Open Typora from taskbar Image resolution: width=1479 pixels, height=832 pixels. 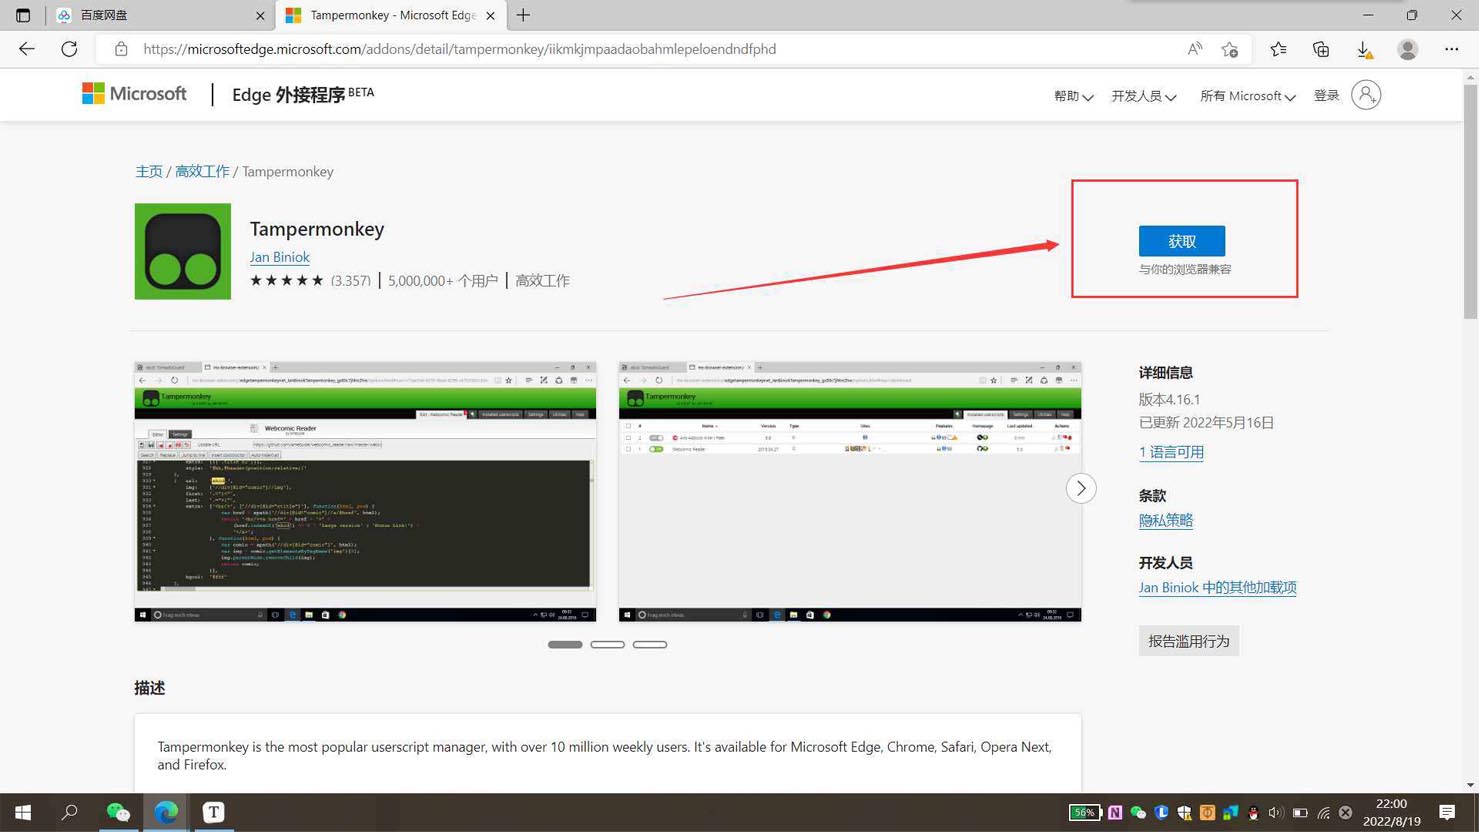(x=214, y=812)
